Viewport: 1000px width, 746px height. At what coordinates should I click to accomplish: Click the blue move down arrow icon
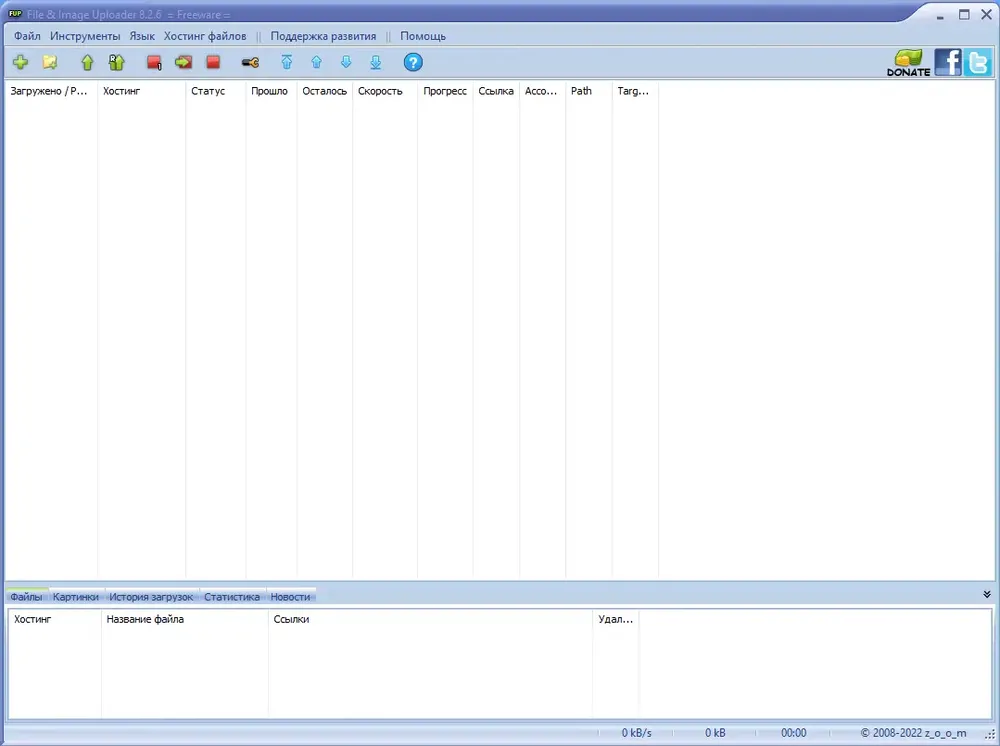click(346, 62)
